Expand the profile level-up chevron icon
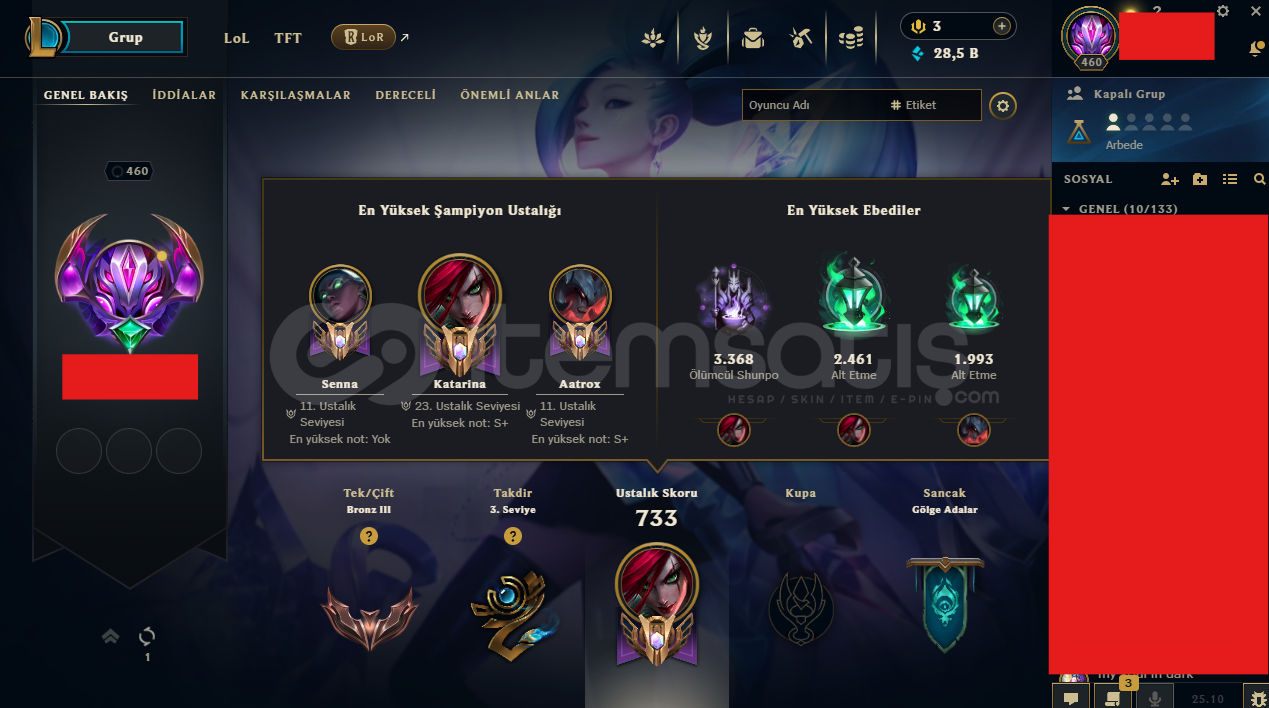 click(x=111, y=636)
